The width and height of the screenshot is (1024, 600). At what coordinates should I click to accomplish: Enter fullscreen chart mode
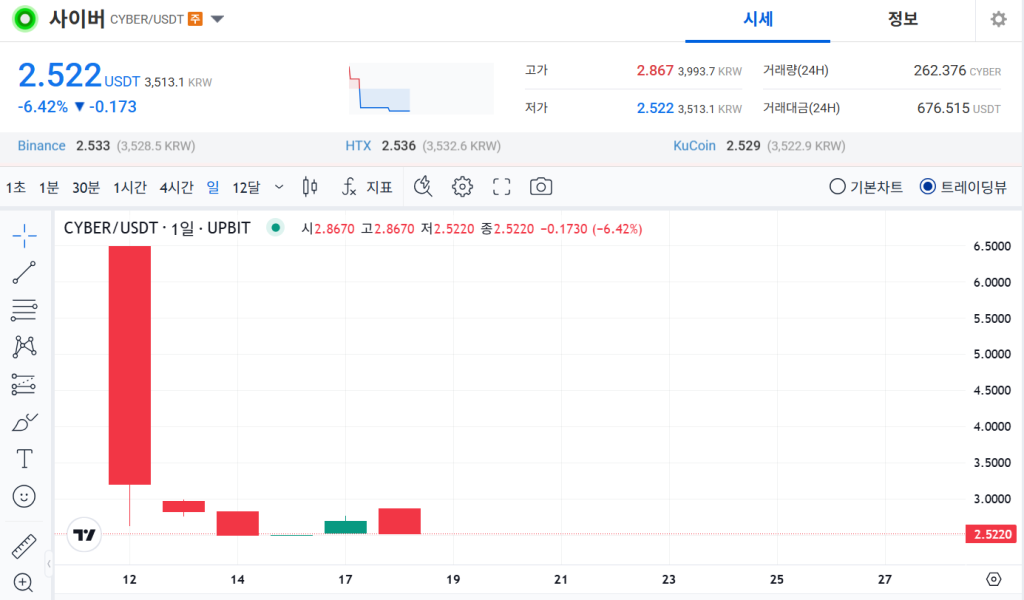[x=502, y=187]
